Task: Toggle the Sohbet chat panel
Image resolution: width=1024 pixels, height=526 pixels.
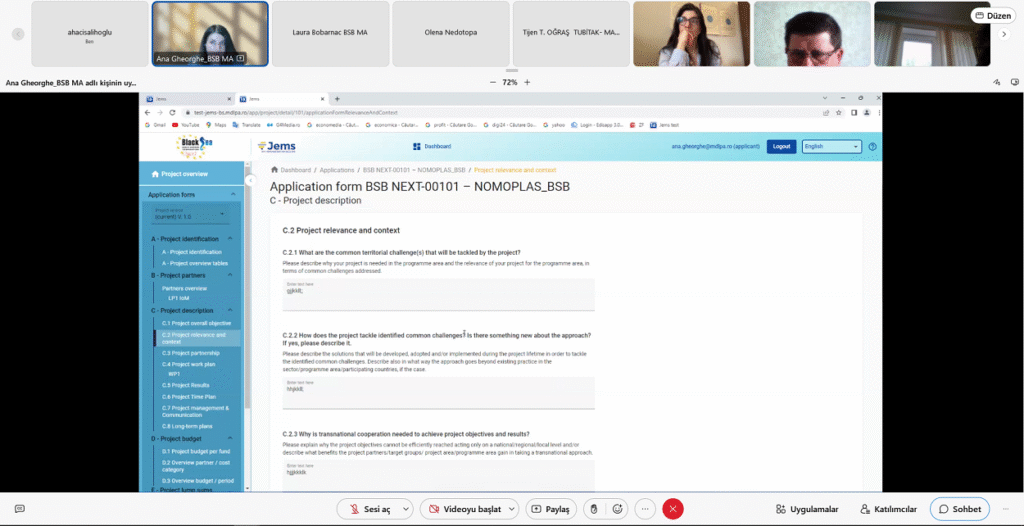Action: pyautogui.click(x=959, y=509)
